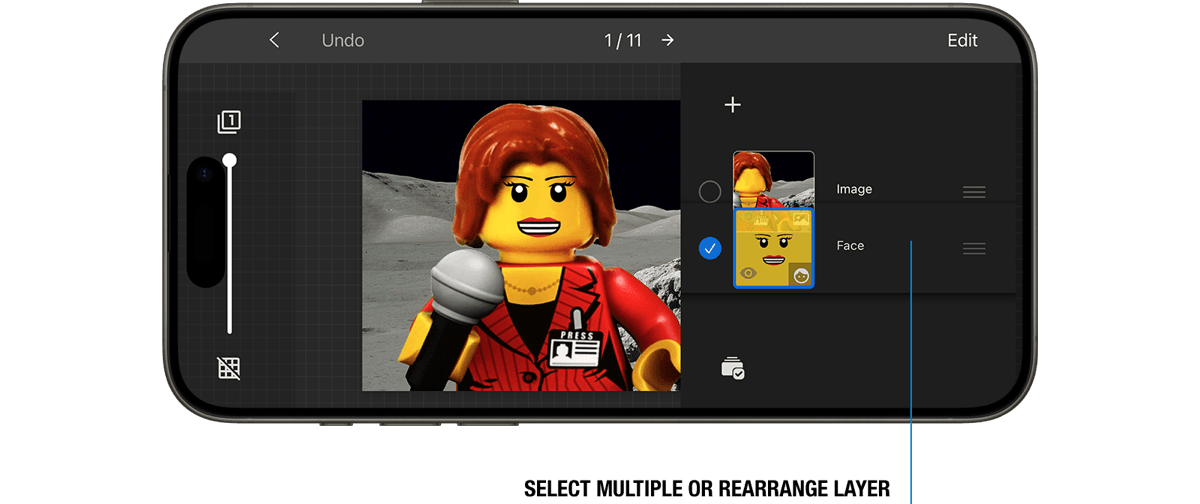Toggle Face layer visibility eye
1200x504 pixels.
coord(748,273)
